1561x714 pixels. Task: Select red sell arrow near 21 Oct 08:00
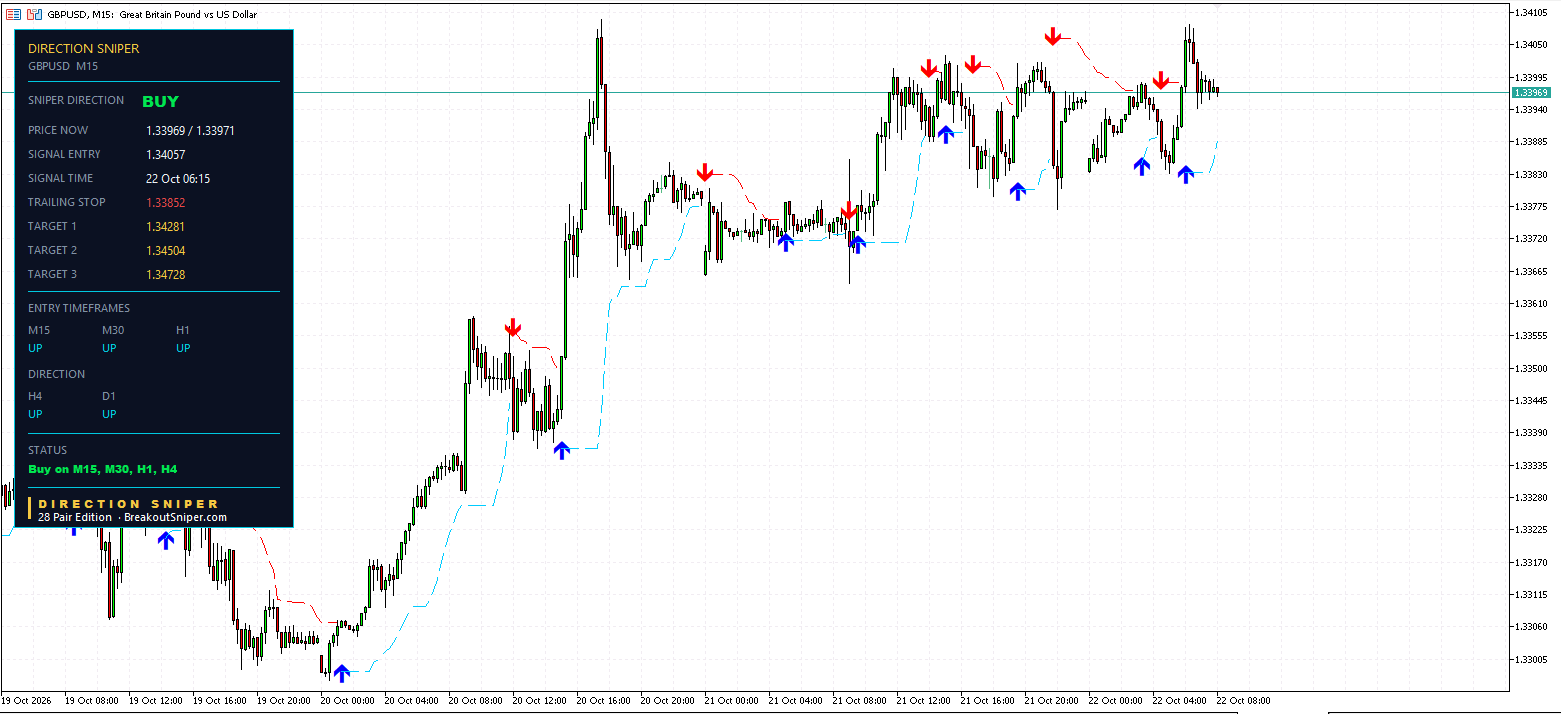point(849,210)
